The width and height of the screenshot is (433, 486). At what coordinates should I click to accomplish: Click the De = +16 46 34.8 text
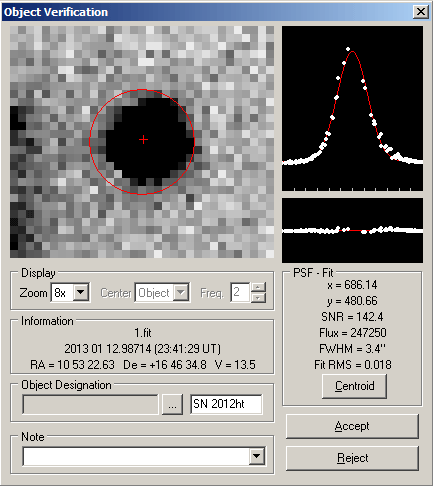[x=165, y=365]
